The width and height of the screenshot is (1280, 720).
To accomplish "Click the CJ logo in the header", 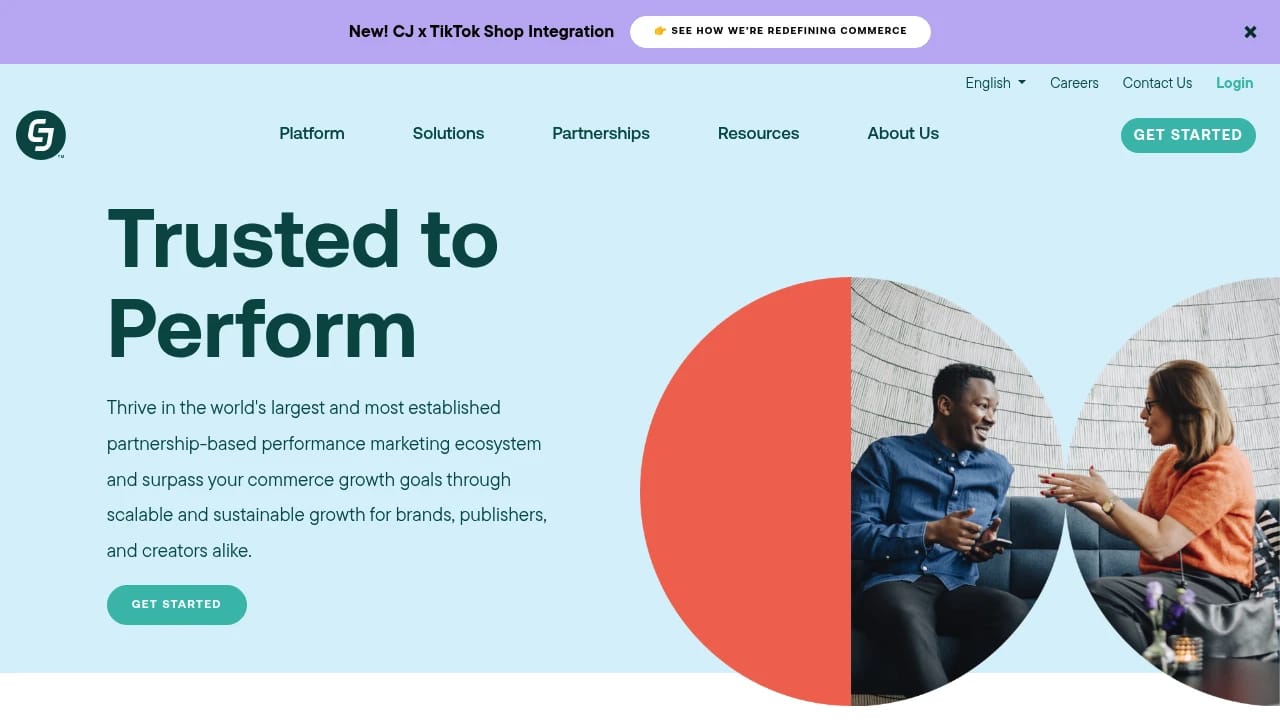I will pyautogui.click(x=40, y=135).
